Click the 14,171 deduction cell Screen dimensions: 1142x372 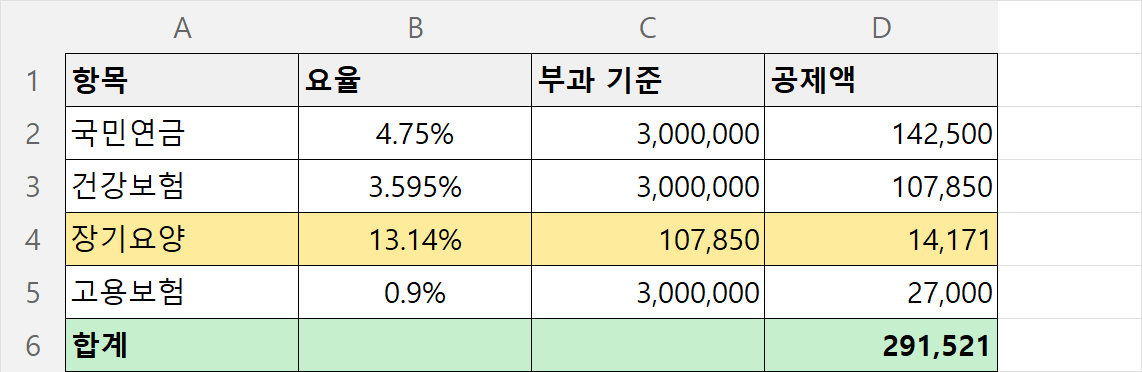(881, 240)
